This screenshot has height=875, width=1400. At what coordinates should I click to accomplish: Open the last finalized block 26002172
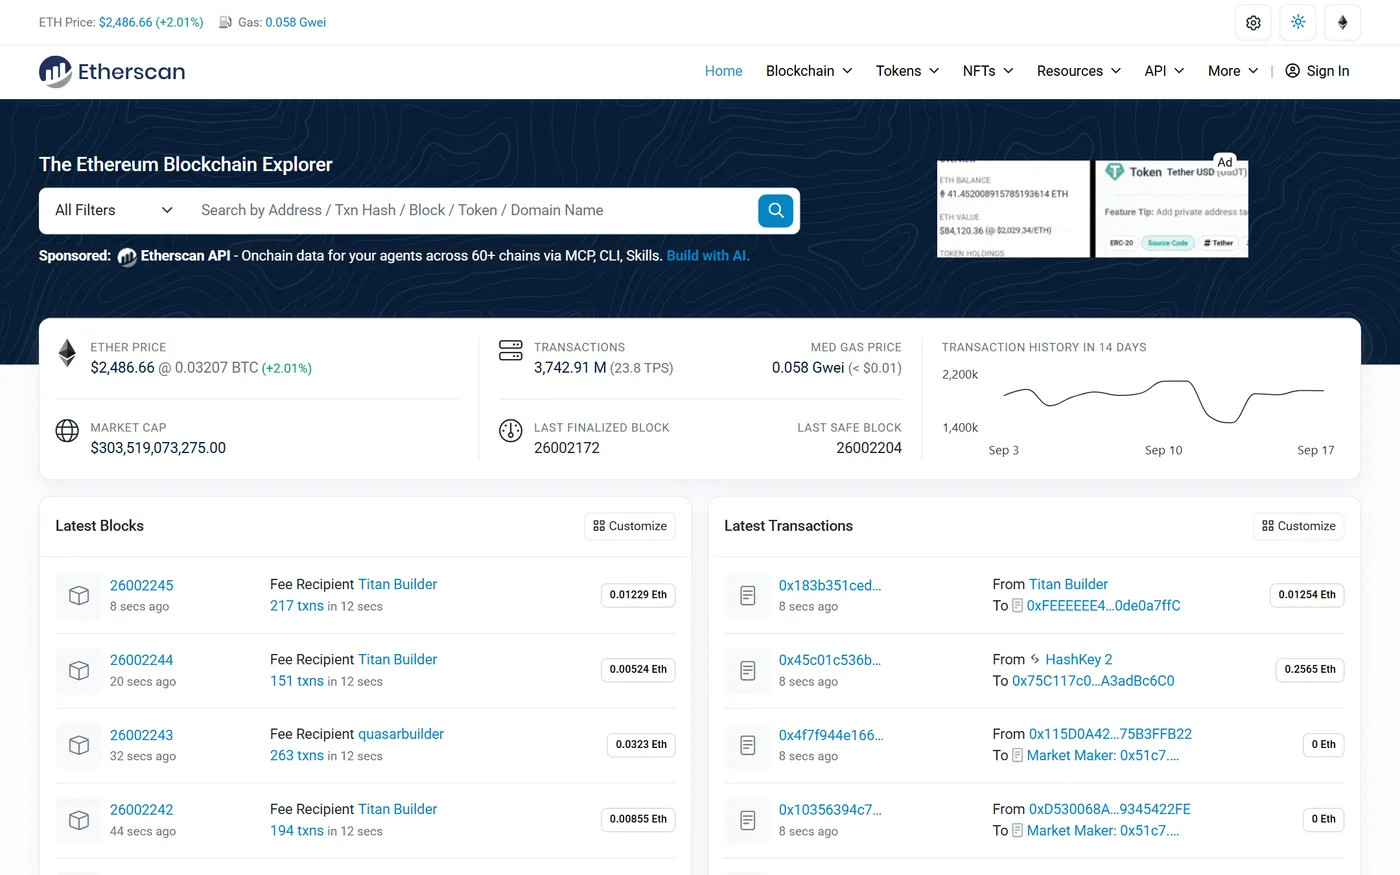coord(567,448)
